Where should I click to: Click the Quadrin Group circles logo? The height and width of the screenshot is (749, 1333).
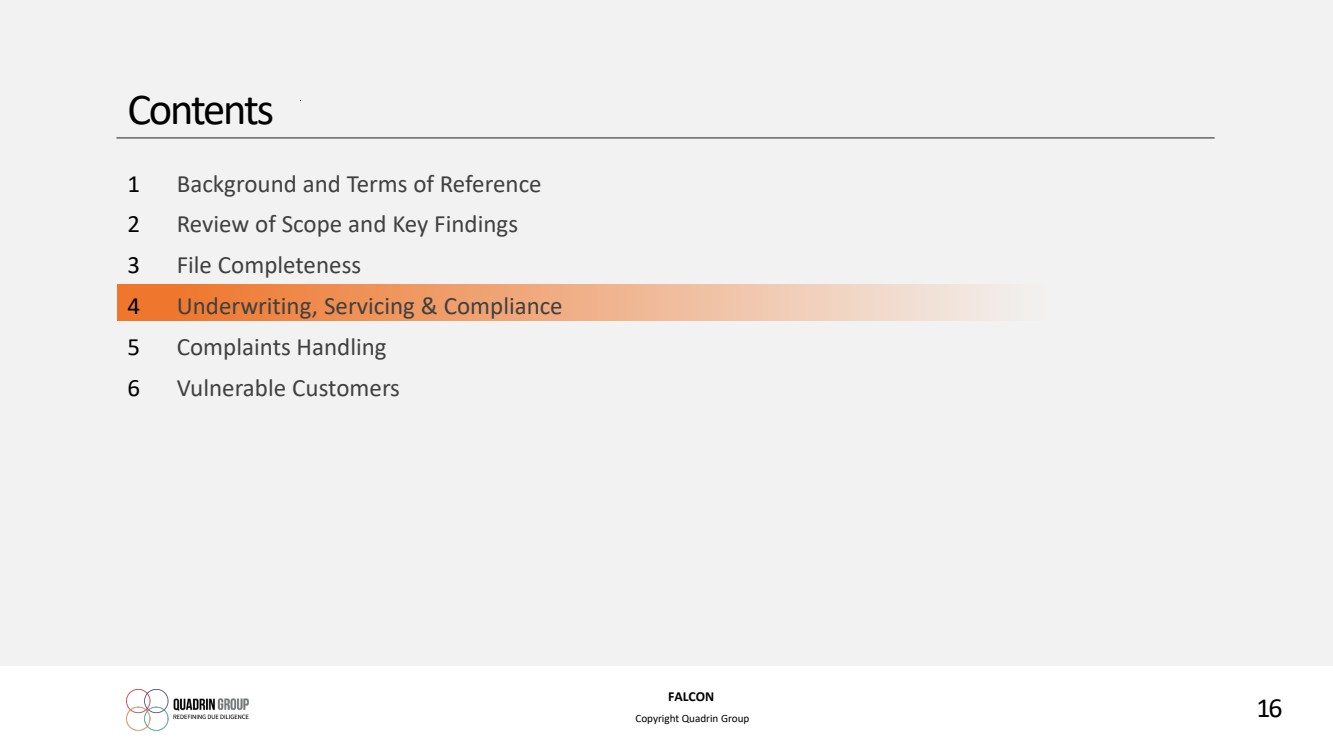[147, 709]
